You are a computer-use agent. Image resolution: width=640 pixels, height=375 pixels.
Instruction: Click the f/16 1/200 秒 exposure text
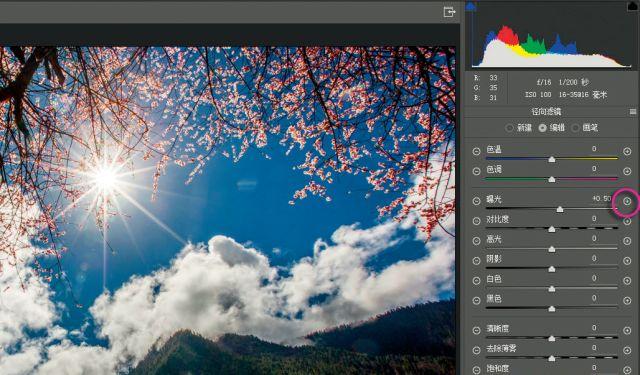(x=563, y=82)
